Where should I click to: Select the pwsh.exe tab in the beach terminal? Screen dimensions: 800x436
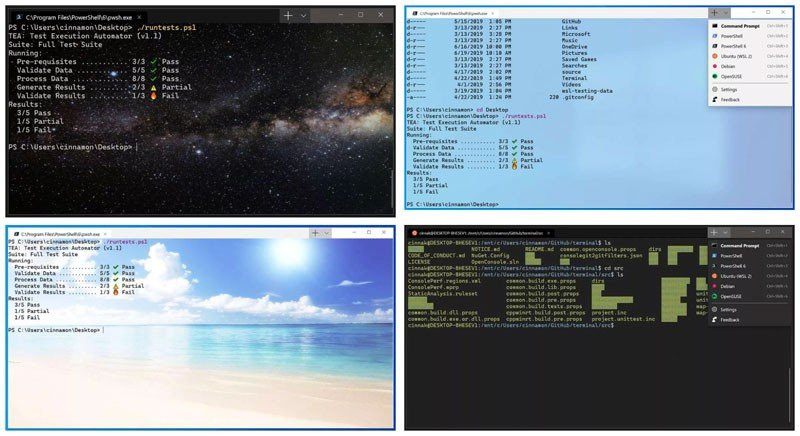click(x=60, y=232)
